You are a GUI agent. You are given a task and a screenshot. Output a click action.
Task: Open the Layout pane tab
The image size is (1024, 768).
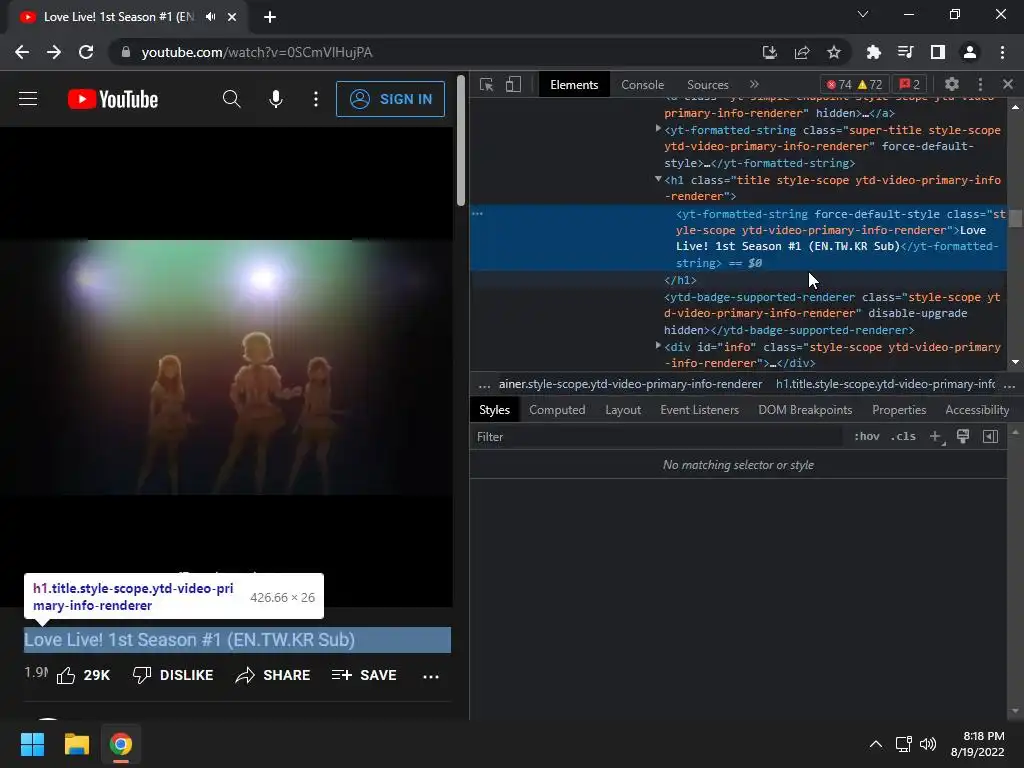pyautogui.click(x=623, y=410)
